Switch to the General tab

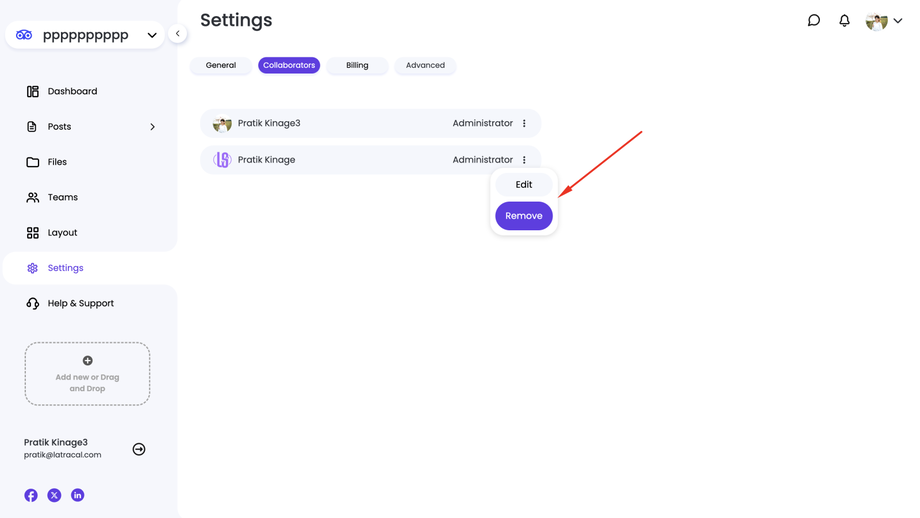pyautogui.click(x=221, y=66)
